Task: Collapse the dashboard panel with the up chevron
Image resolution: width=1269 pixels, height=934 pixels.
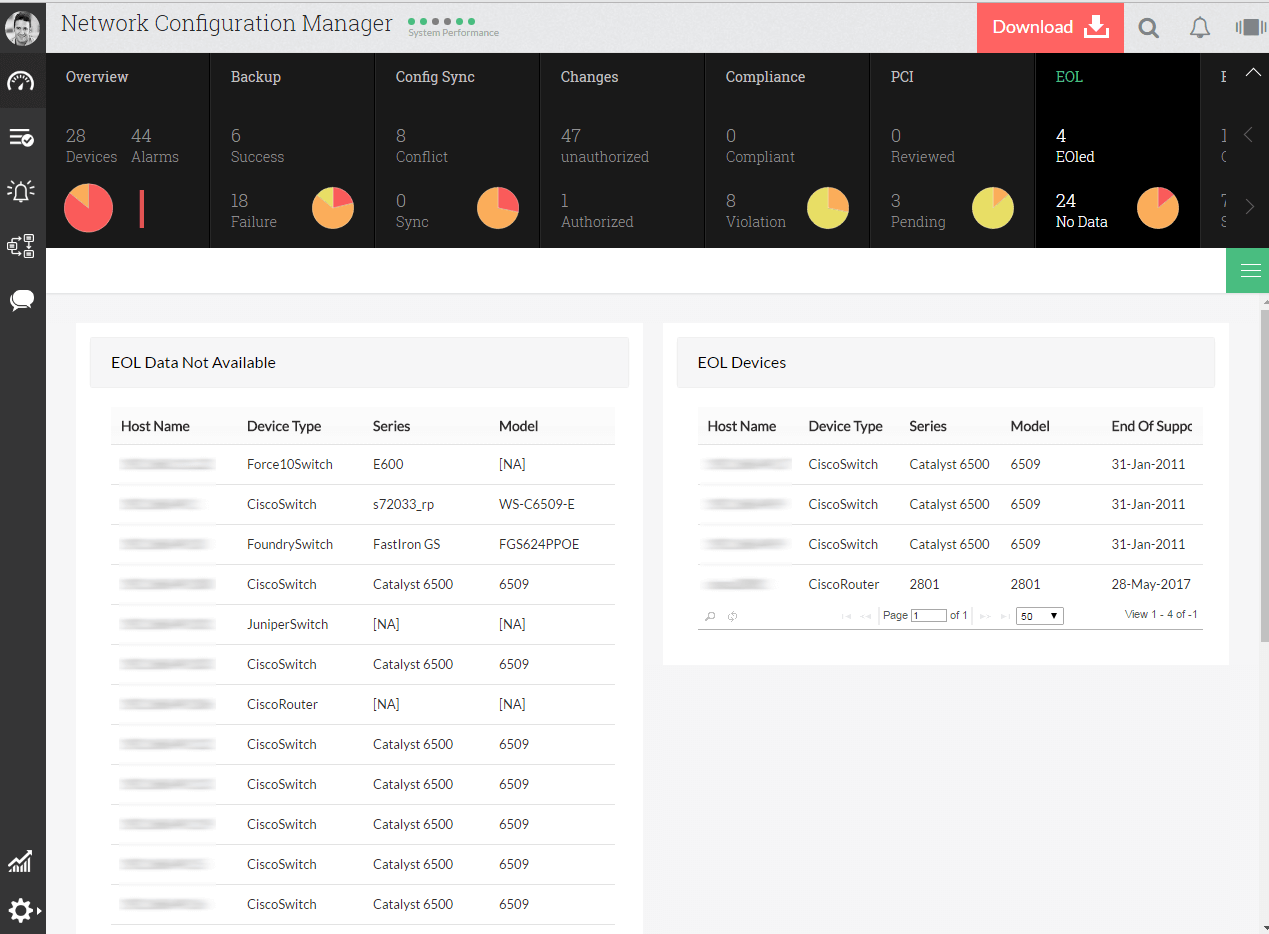Action: [x=1254, y=72]
